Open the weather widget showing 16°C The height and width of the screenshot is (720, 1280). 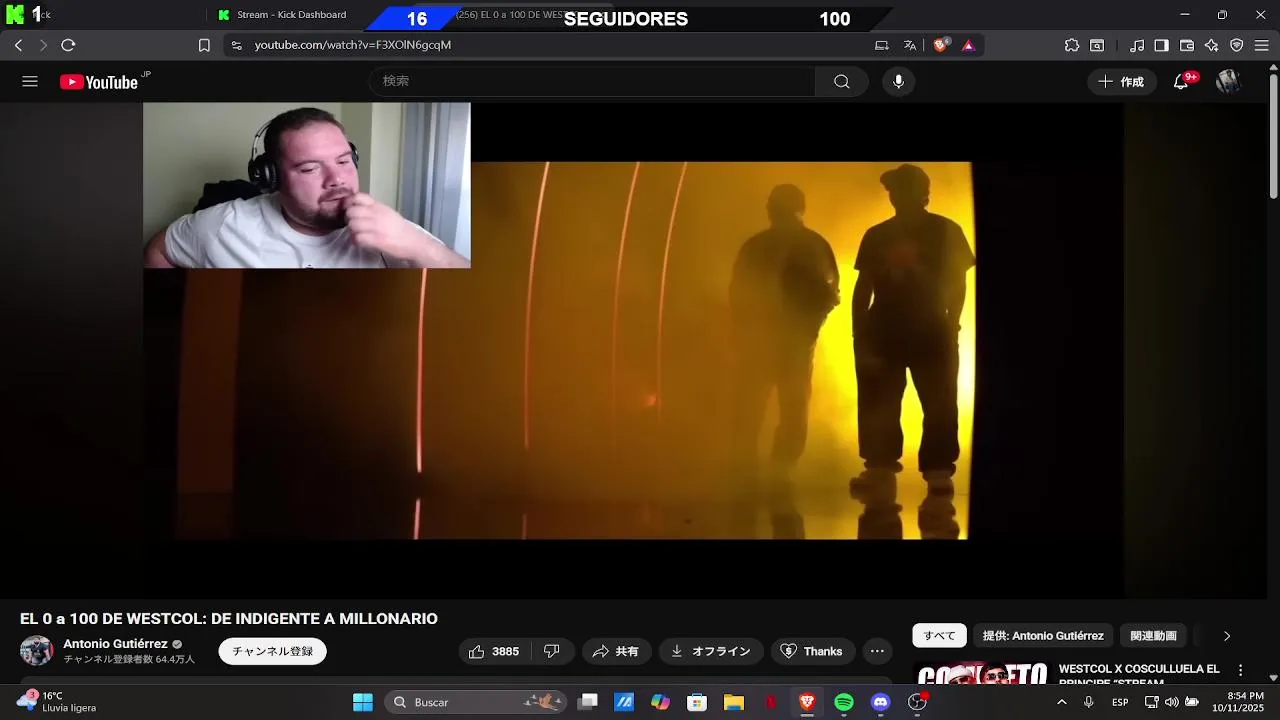58,702
